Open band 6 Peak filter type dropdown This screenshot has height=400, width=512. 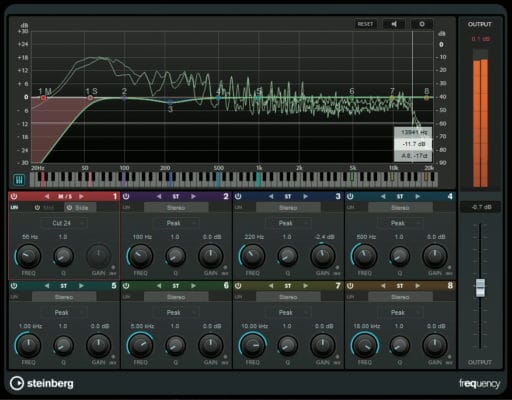[176, 312]
